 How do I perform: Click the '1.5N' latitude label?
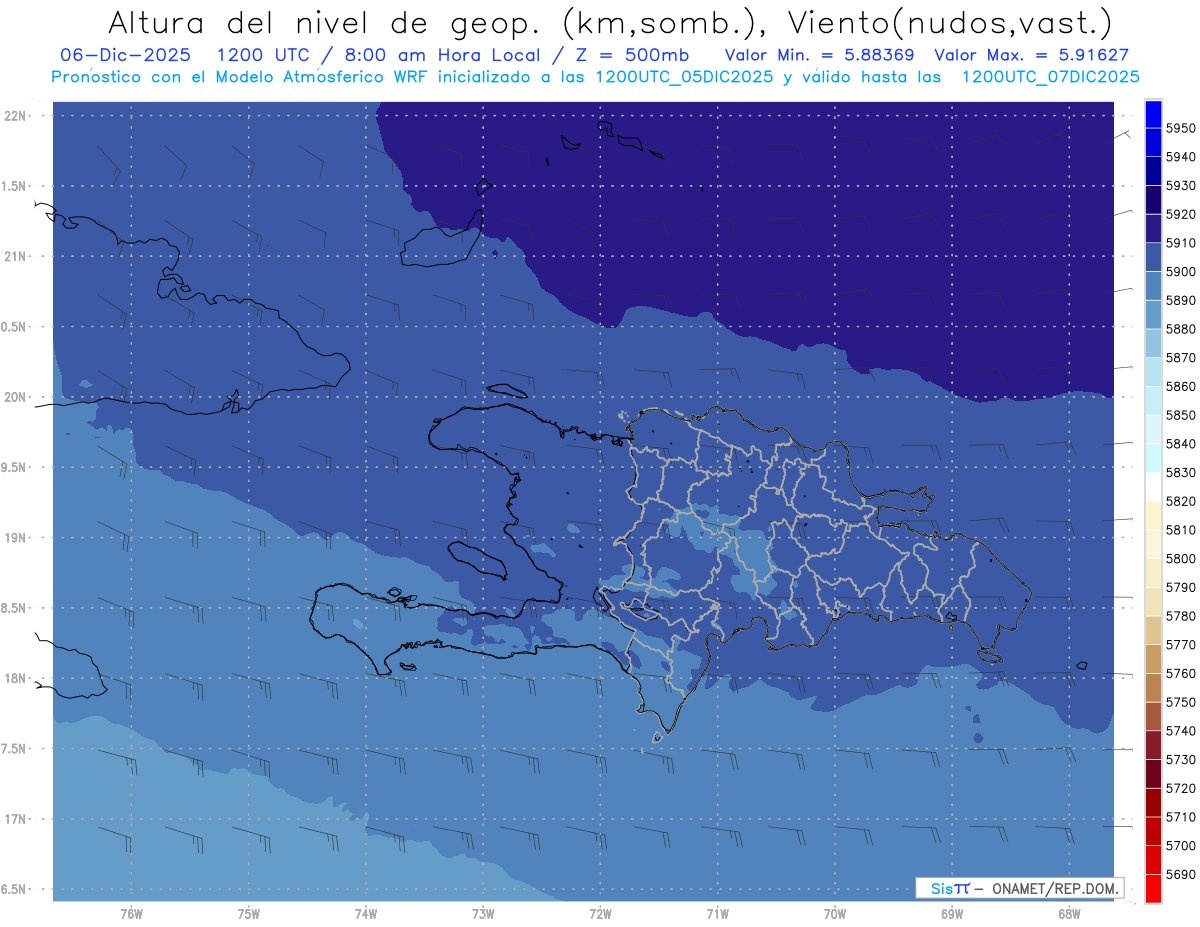(14, 186)
